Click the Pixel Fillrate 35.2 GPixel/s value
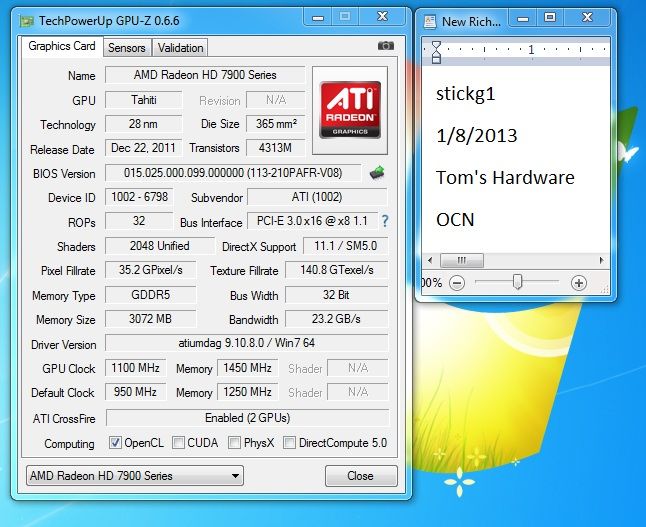Viewport: 646px width, 527px height. 151,270
